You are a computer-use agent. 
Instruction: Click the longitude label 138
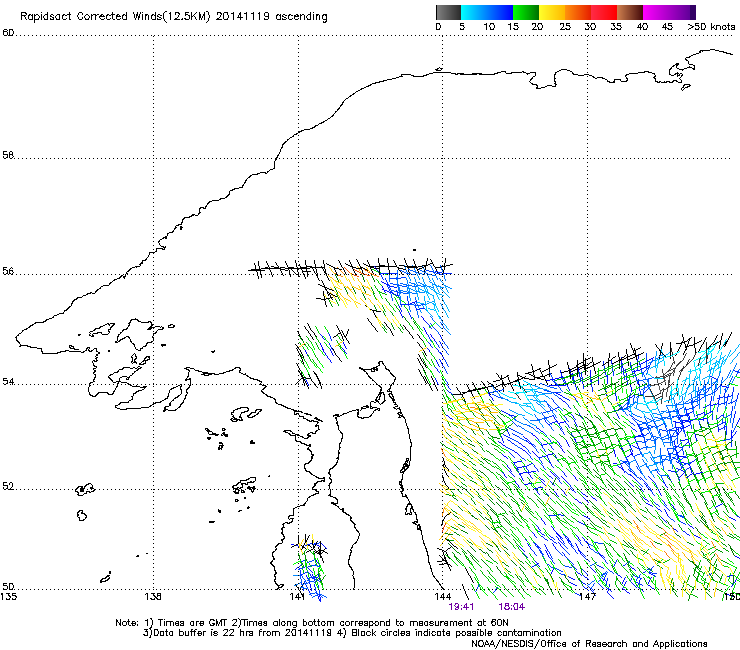click(x=153, y=597)
